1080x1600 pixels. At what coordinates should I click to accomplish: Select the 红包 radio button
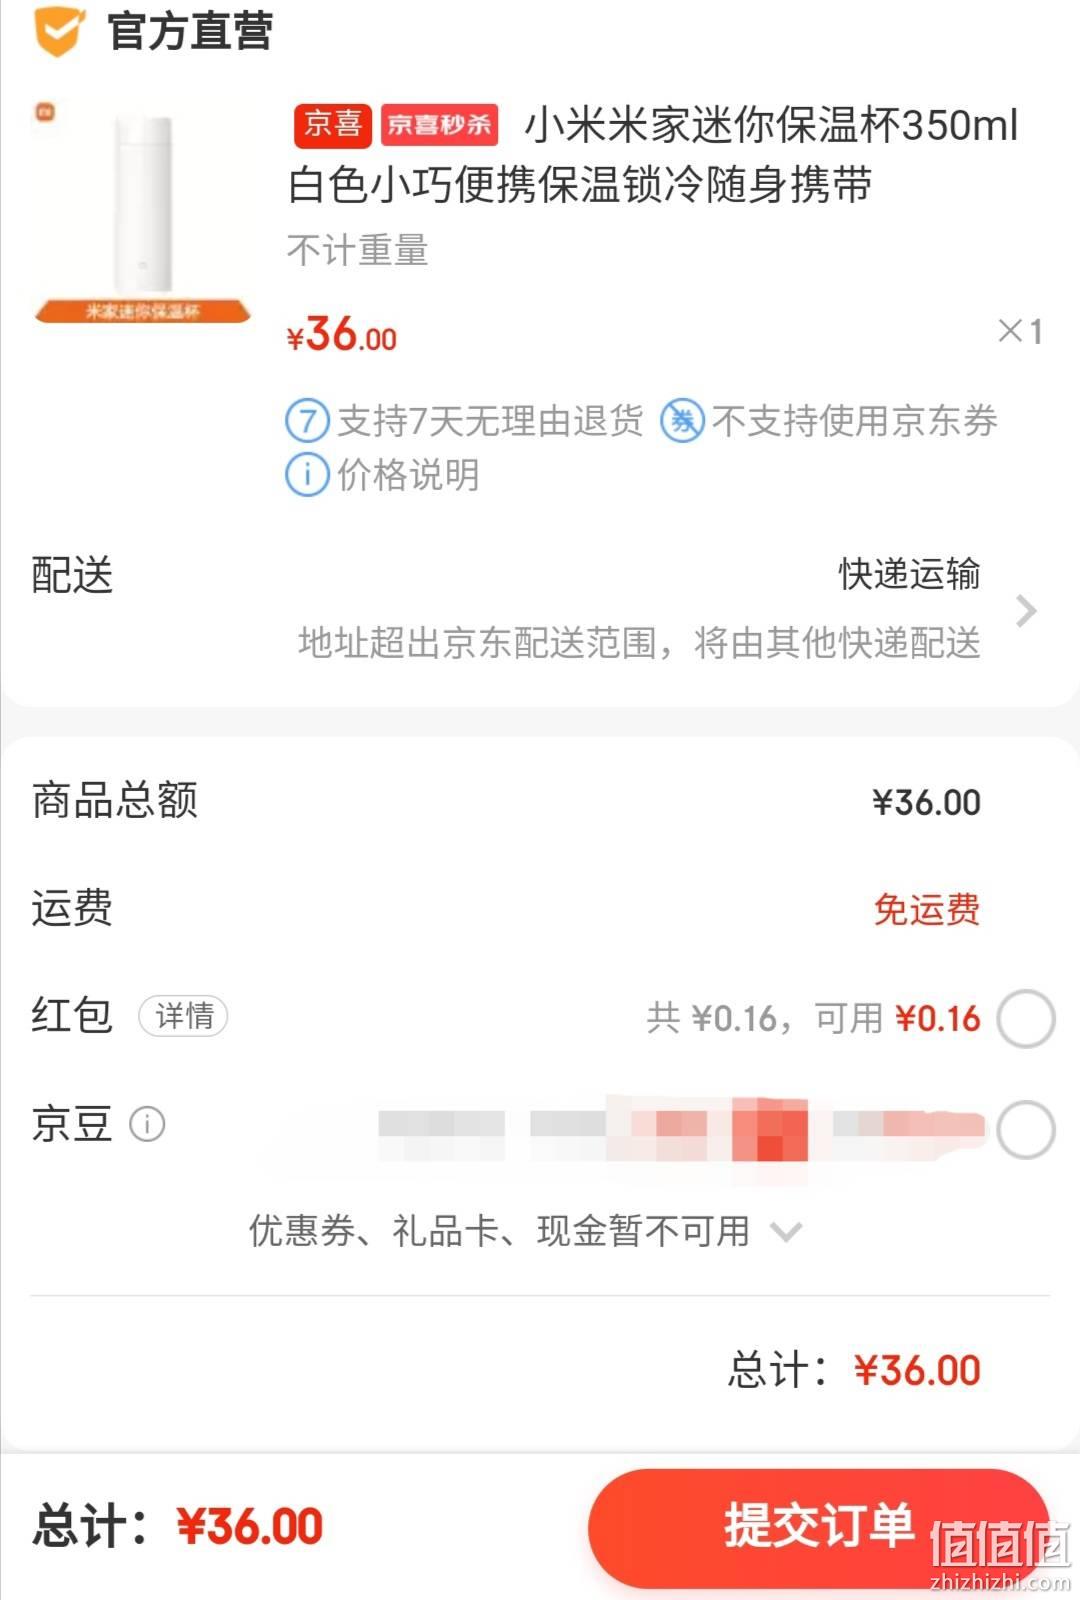pyautogui.click(x=1026, y=1019)
